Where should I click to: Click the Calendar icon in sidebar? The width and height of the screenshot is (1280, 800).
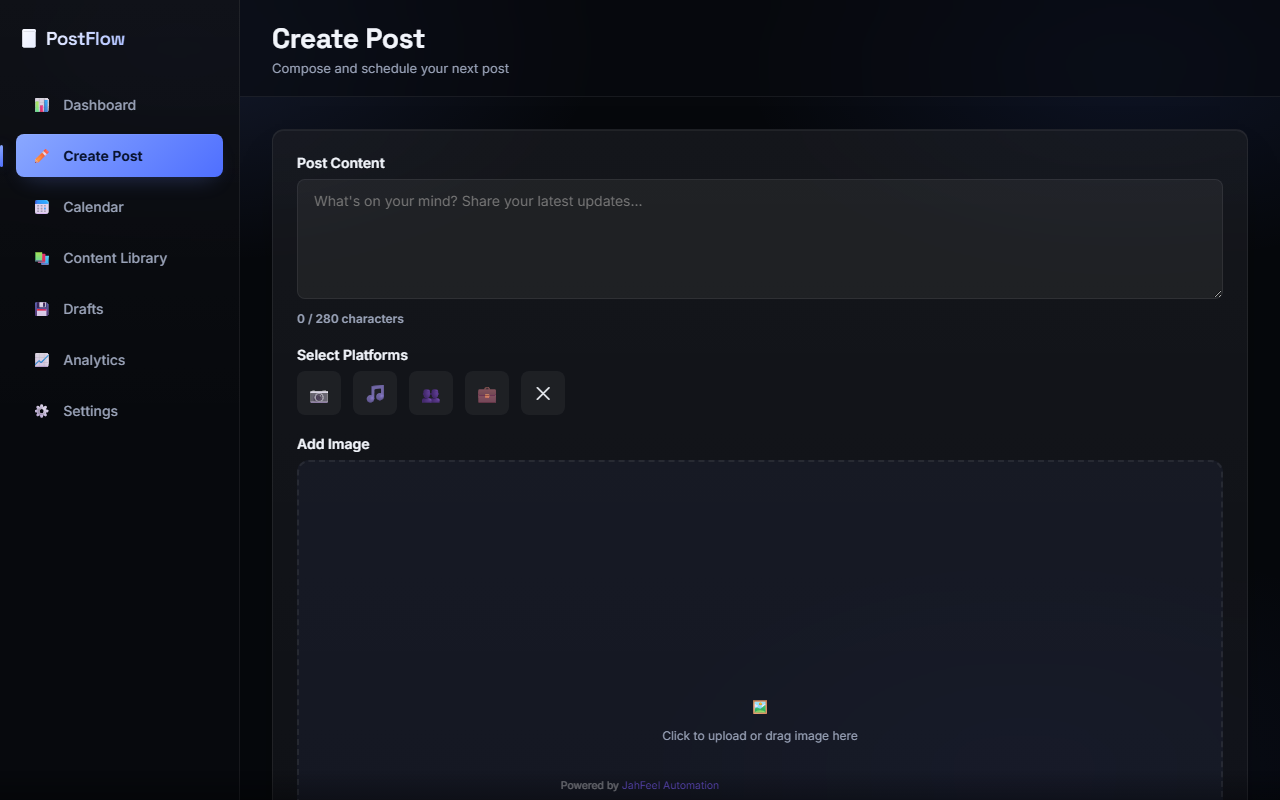[x=42, y=207]
